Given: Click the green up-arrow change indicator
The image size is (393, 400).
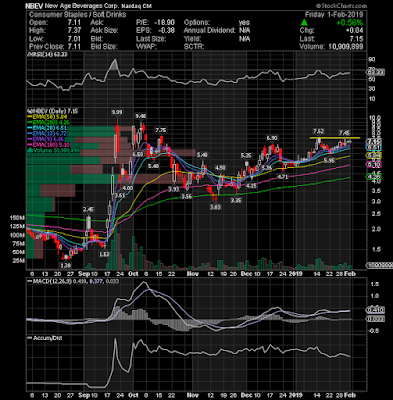Looking at the screenshot, I should [x=304, y=23].
